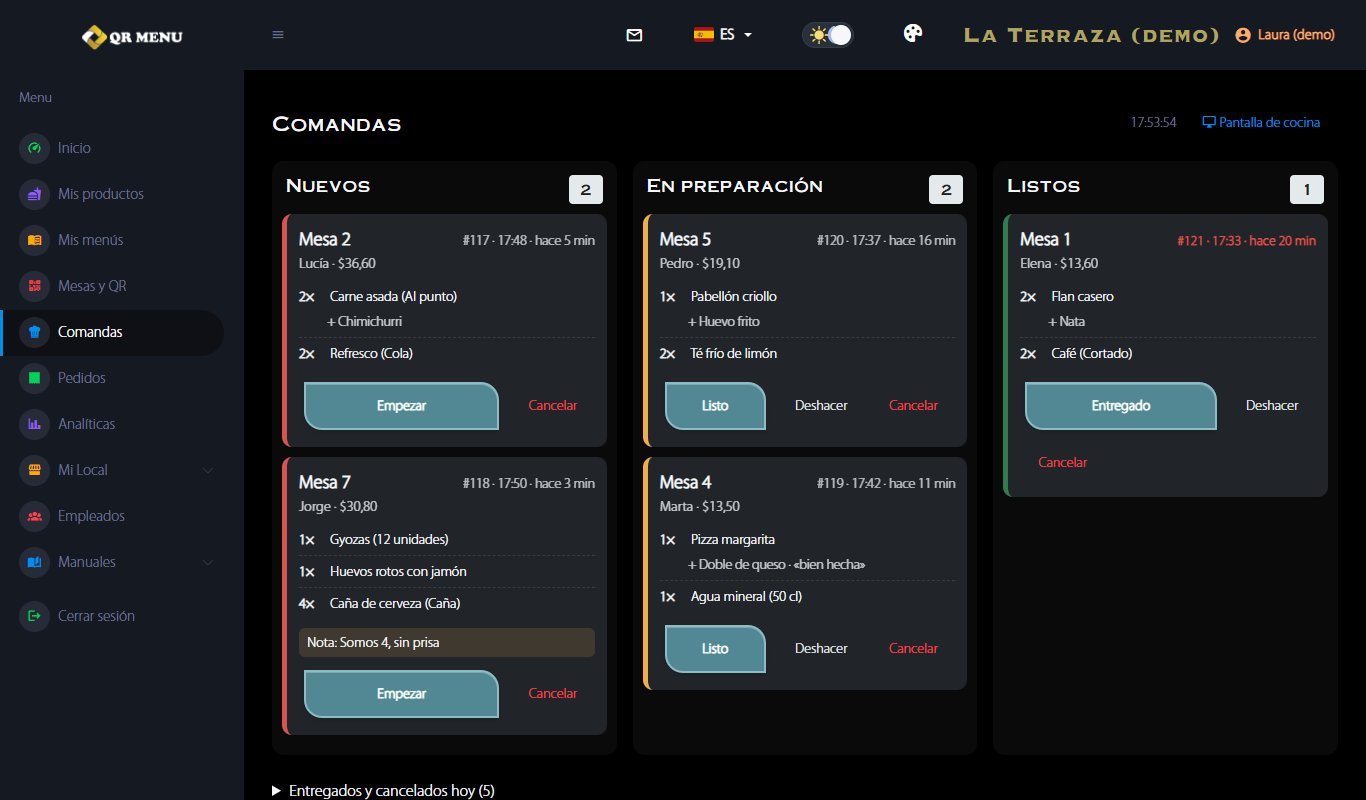Go to Inicio in the sidebar

[x=74, y=148]
